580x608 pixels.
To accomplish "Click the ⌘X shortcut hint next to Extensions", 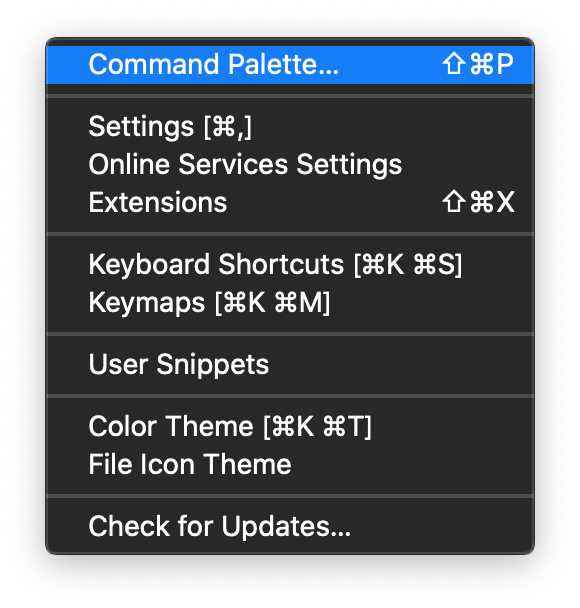I will 492,202.
